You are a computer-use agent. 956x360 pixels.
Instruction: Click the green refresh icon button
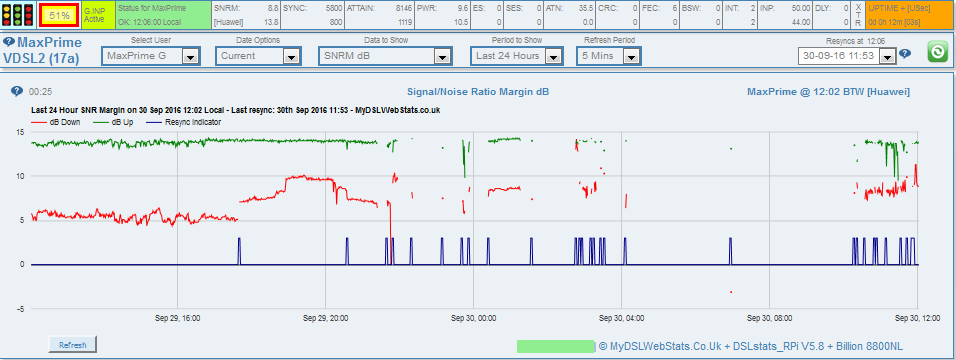(937, 52)
